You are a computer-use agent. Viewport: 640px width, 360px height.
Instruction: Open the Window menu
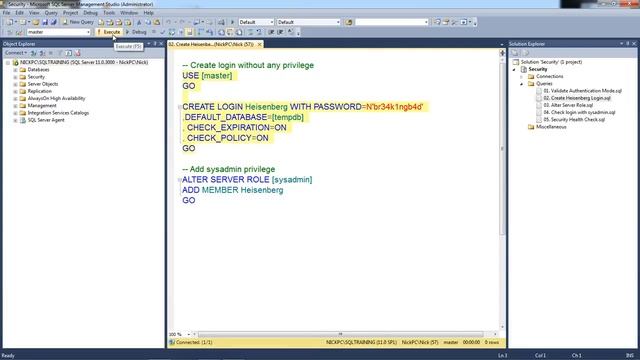coord(129,13)
